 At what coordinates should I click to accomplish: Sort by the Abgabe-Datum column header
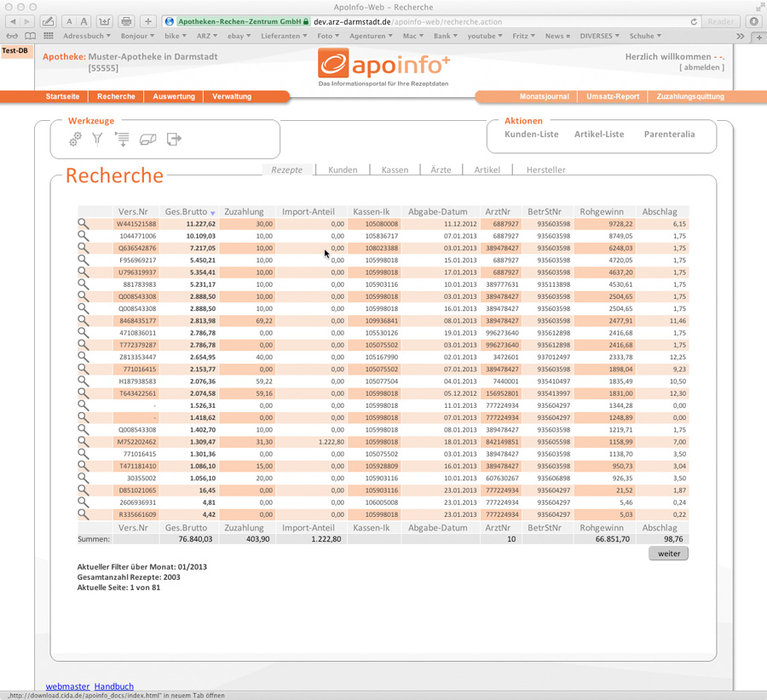tap(438, 212)
